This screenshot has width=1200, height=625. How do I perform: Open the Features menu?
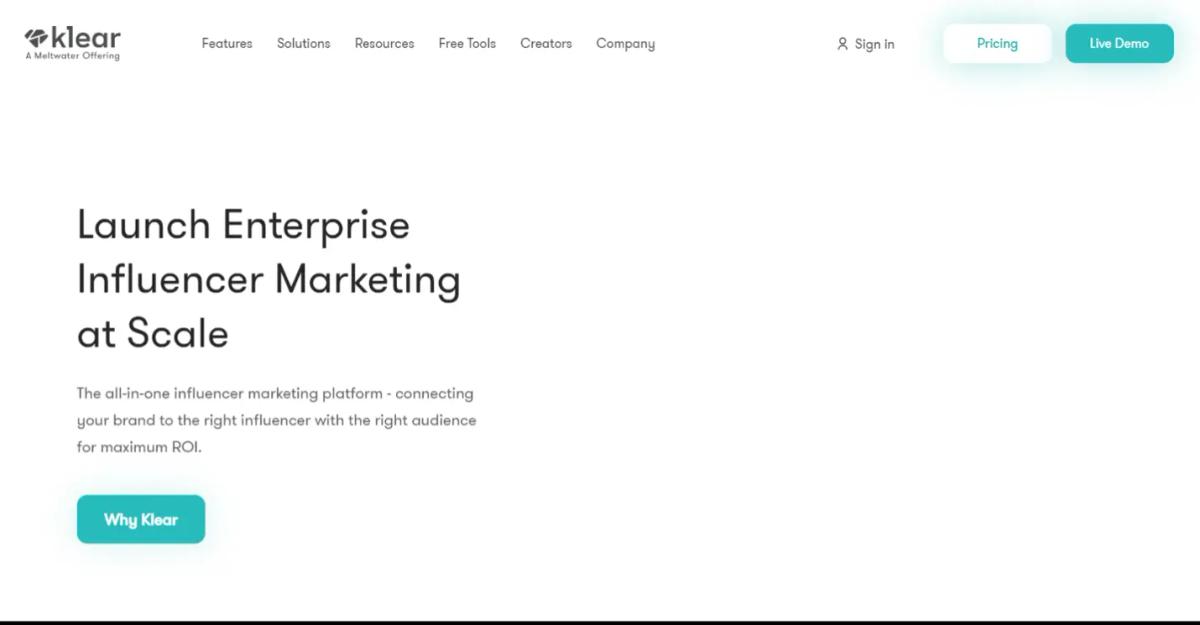[x=227, y=43]
